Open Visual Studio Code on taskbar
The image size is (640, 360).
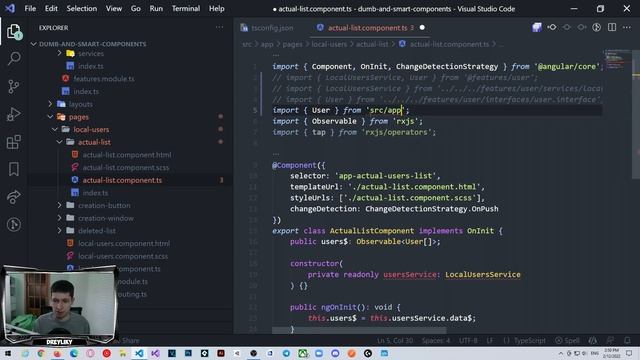pyautogui.click(x=139, y=353)
